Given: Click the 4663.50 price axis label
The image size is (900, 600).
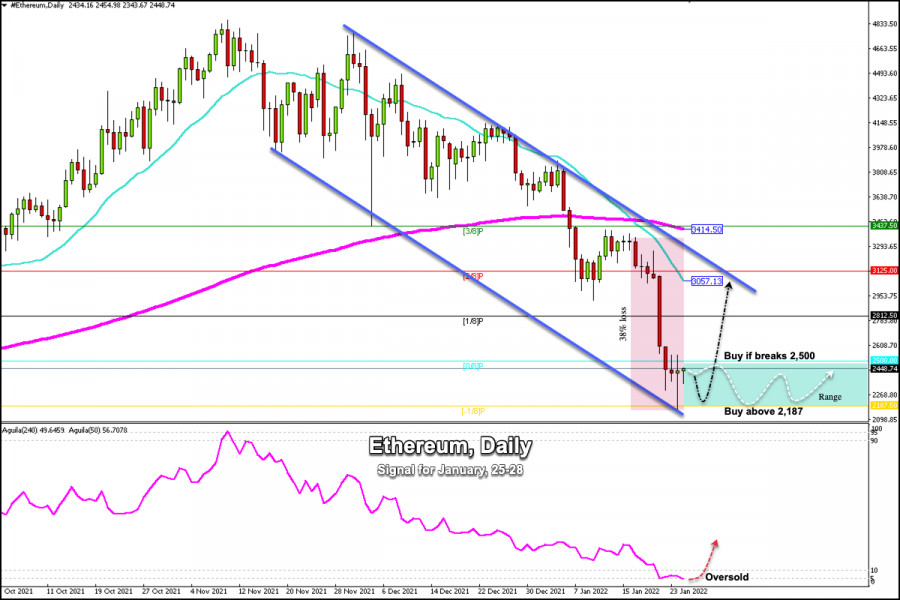Looking at the screenshot, I should (x=885, y=48).
